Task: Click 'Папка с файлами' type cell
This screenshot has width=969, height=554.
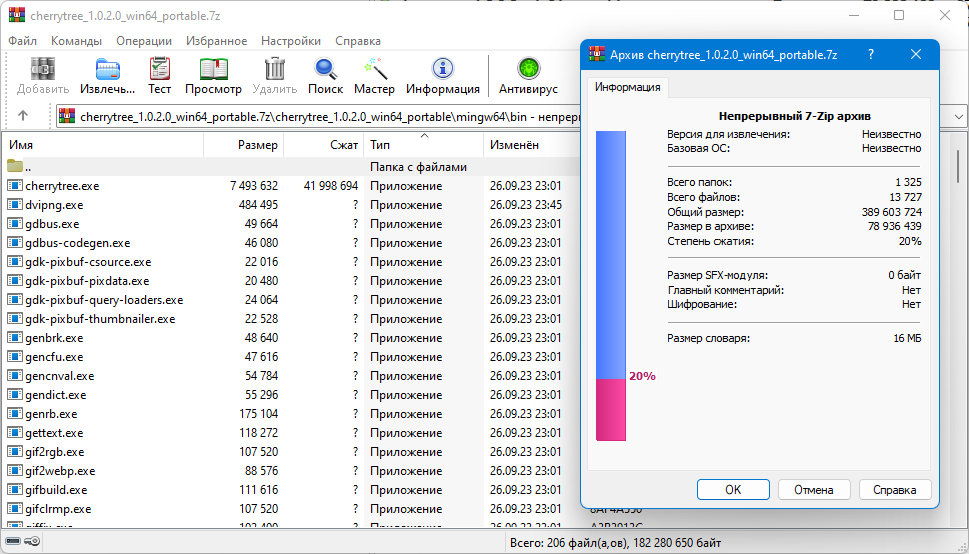Action: [x=418, y=167]
